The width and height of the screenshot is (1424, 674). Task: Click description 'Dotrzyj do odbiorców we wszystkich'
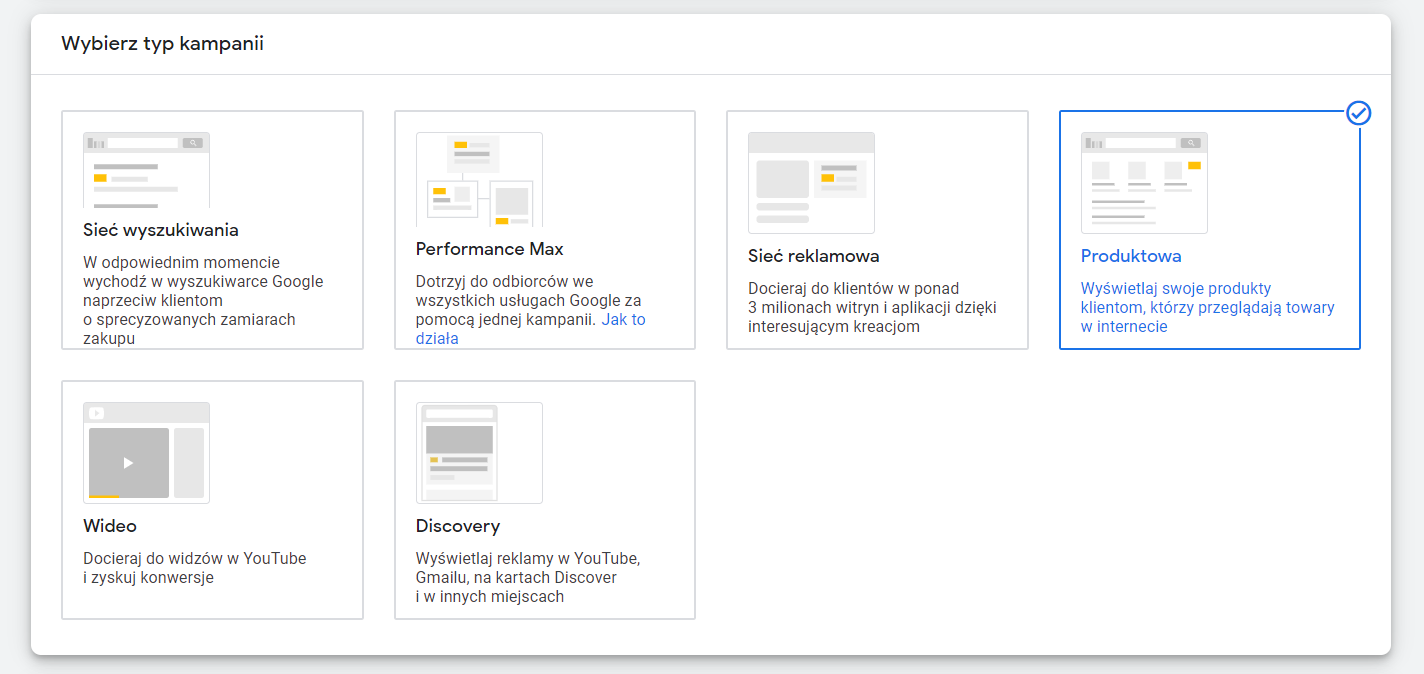coord(529,310)
